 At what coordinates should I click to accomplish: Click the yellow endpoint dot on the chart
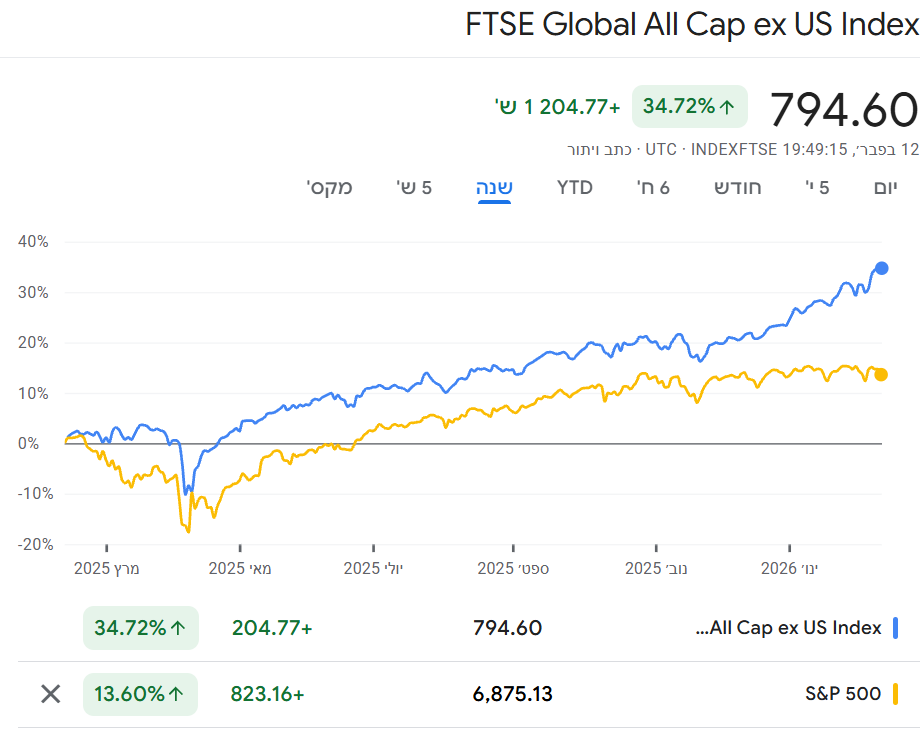(x=881, y=375)
